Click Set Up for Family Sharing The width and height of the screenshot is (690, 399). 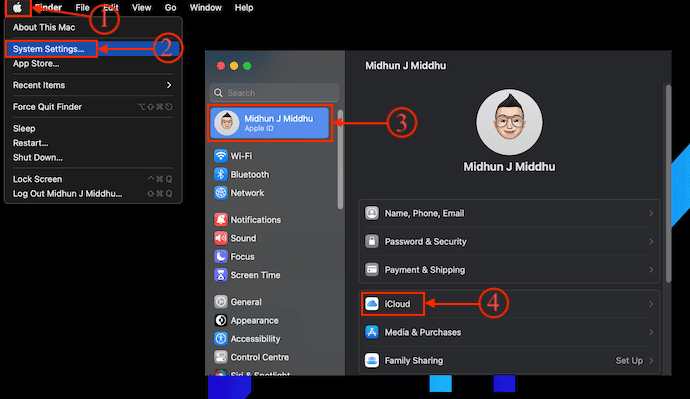(x=629, y=360)
